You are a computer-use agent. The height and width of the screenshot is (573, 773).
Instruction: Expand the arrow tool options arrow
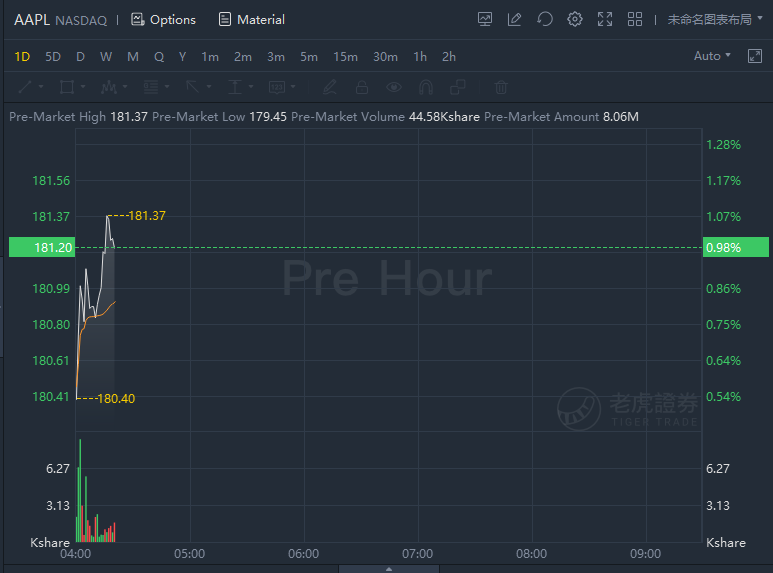click(x=209, y=87)
